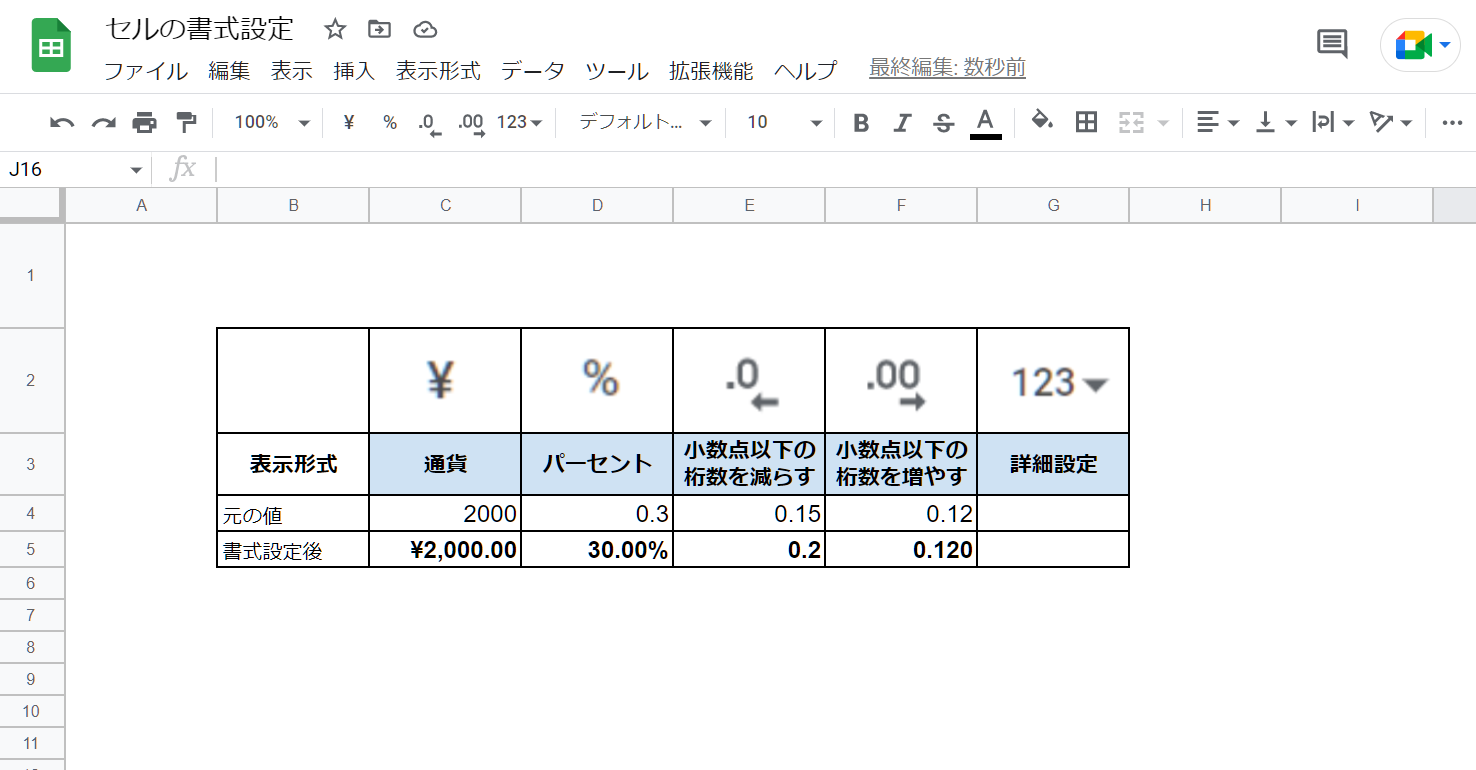1476x770 pixels.
Task: Toggle italic formatting
Action: tap(902, 122)
